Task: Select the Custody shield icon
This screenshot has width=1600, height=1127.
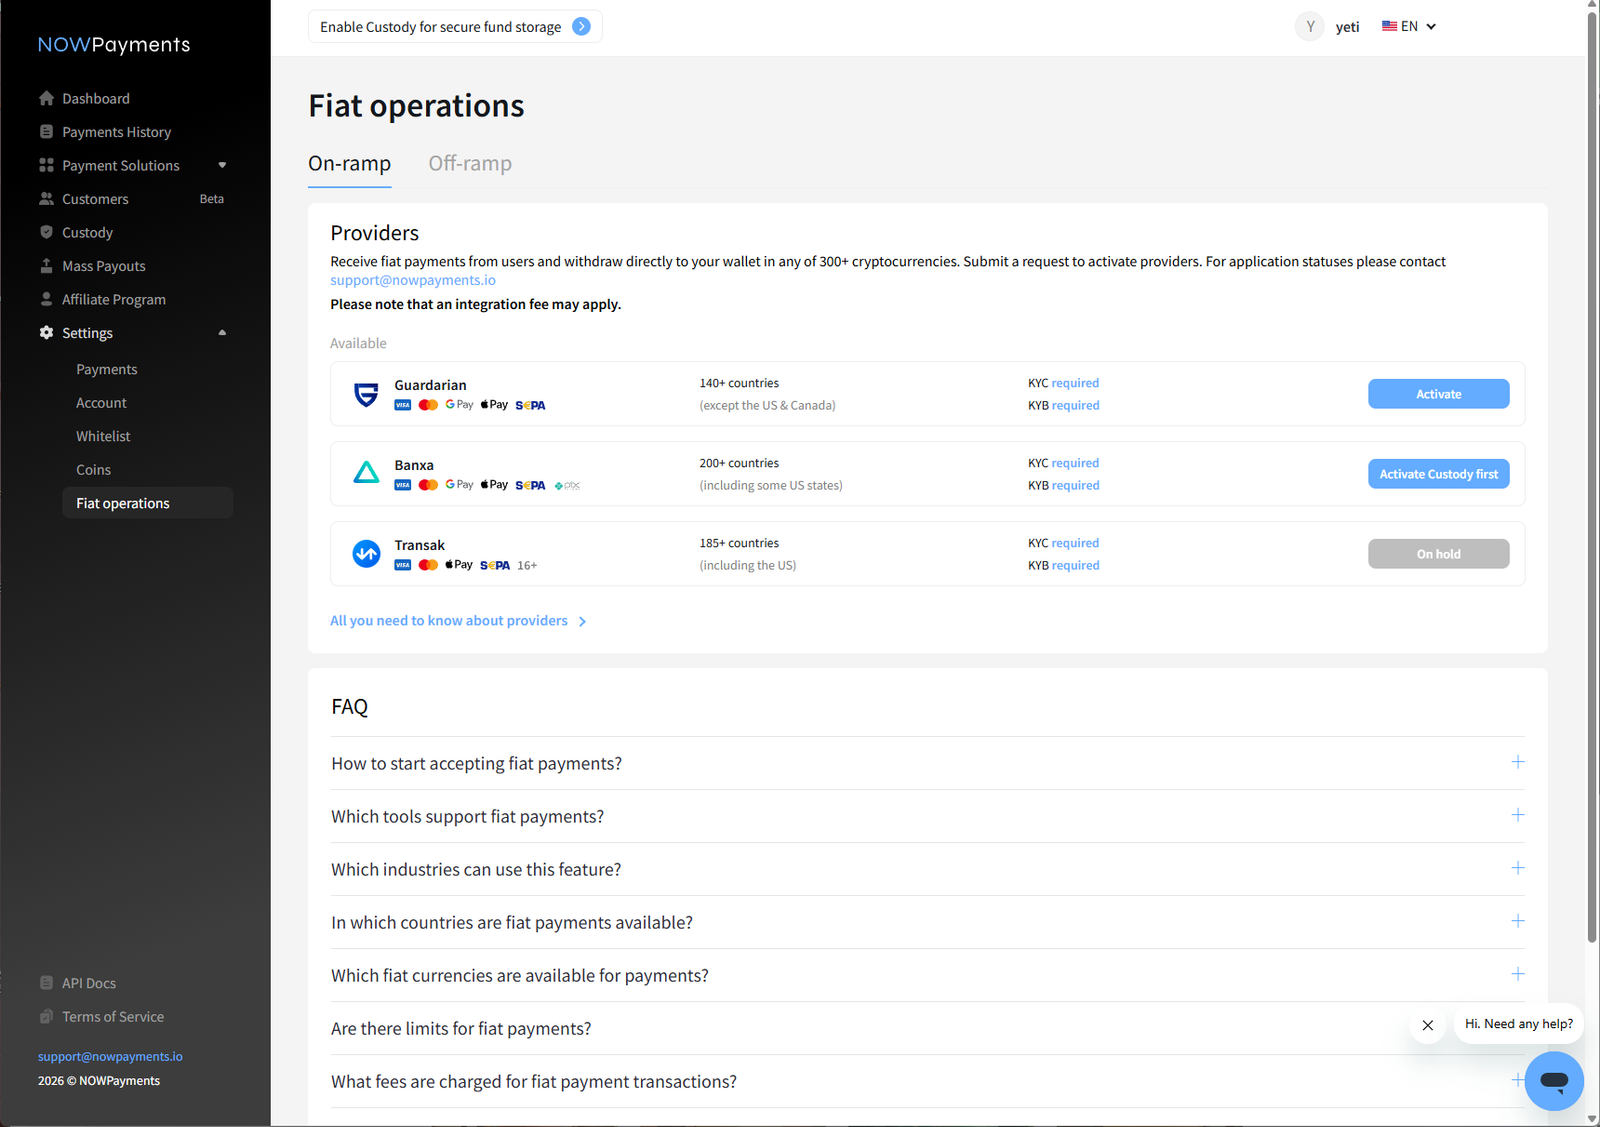Action: tap(47, 232)
